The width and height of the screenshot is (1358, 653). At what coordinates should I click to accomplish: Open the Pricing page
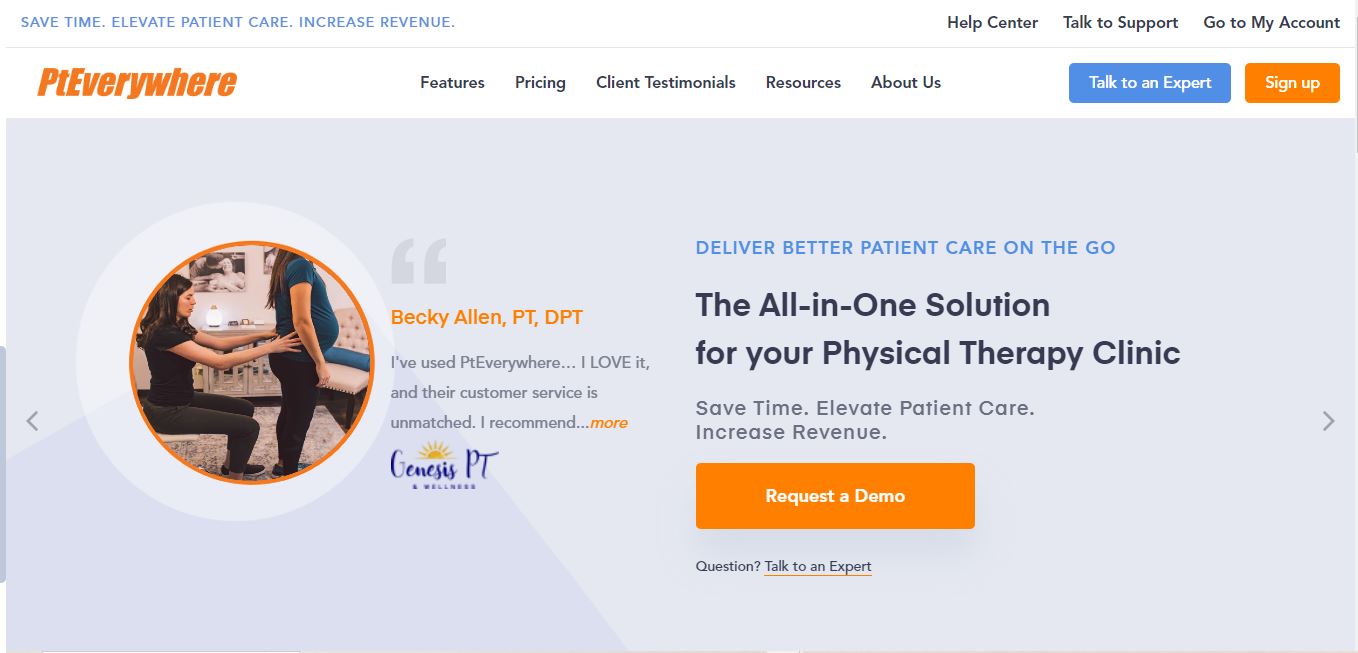[x=540, y=83]
